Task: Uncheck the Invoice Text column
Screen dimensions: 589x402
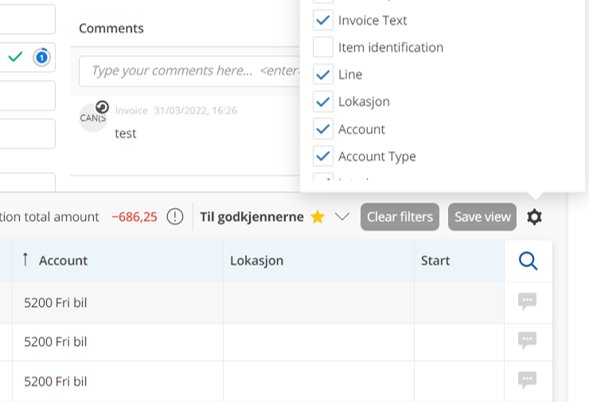Action: [323, 20]
